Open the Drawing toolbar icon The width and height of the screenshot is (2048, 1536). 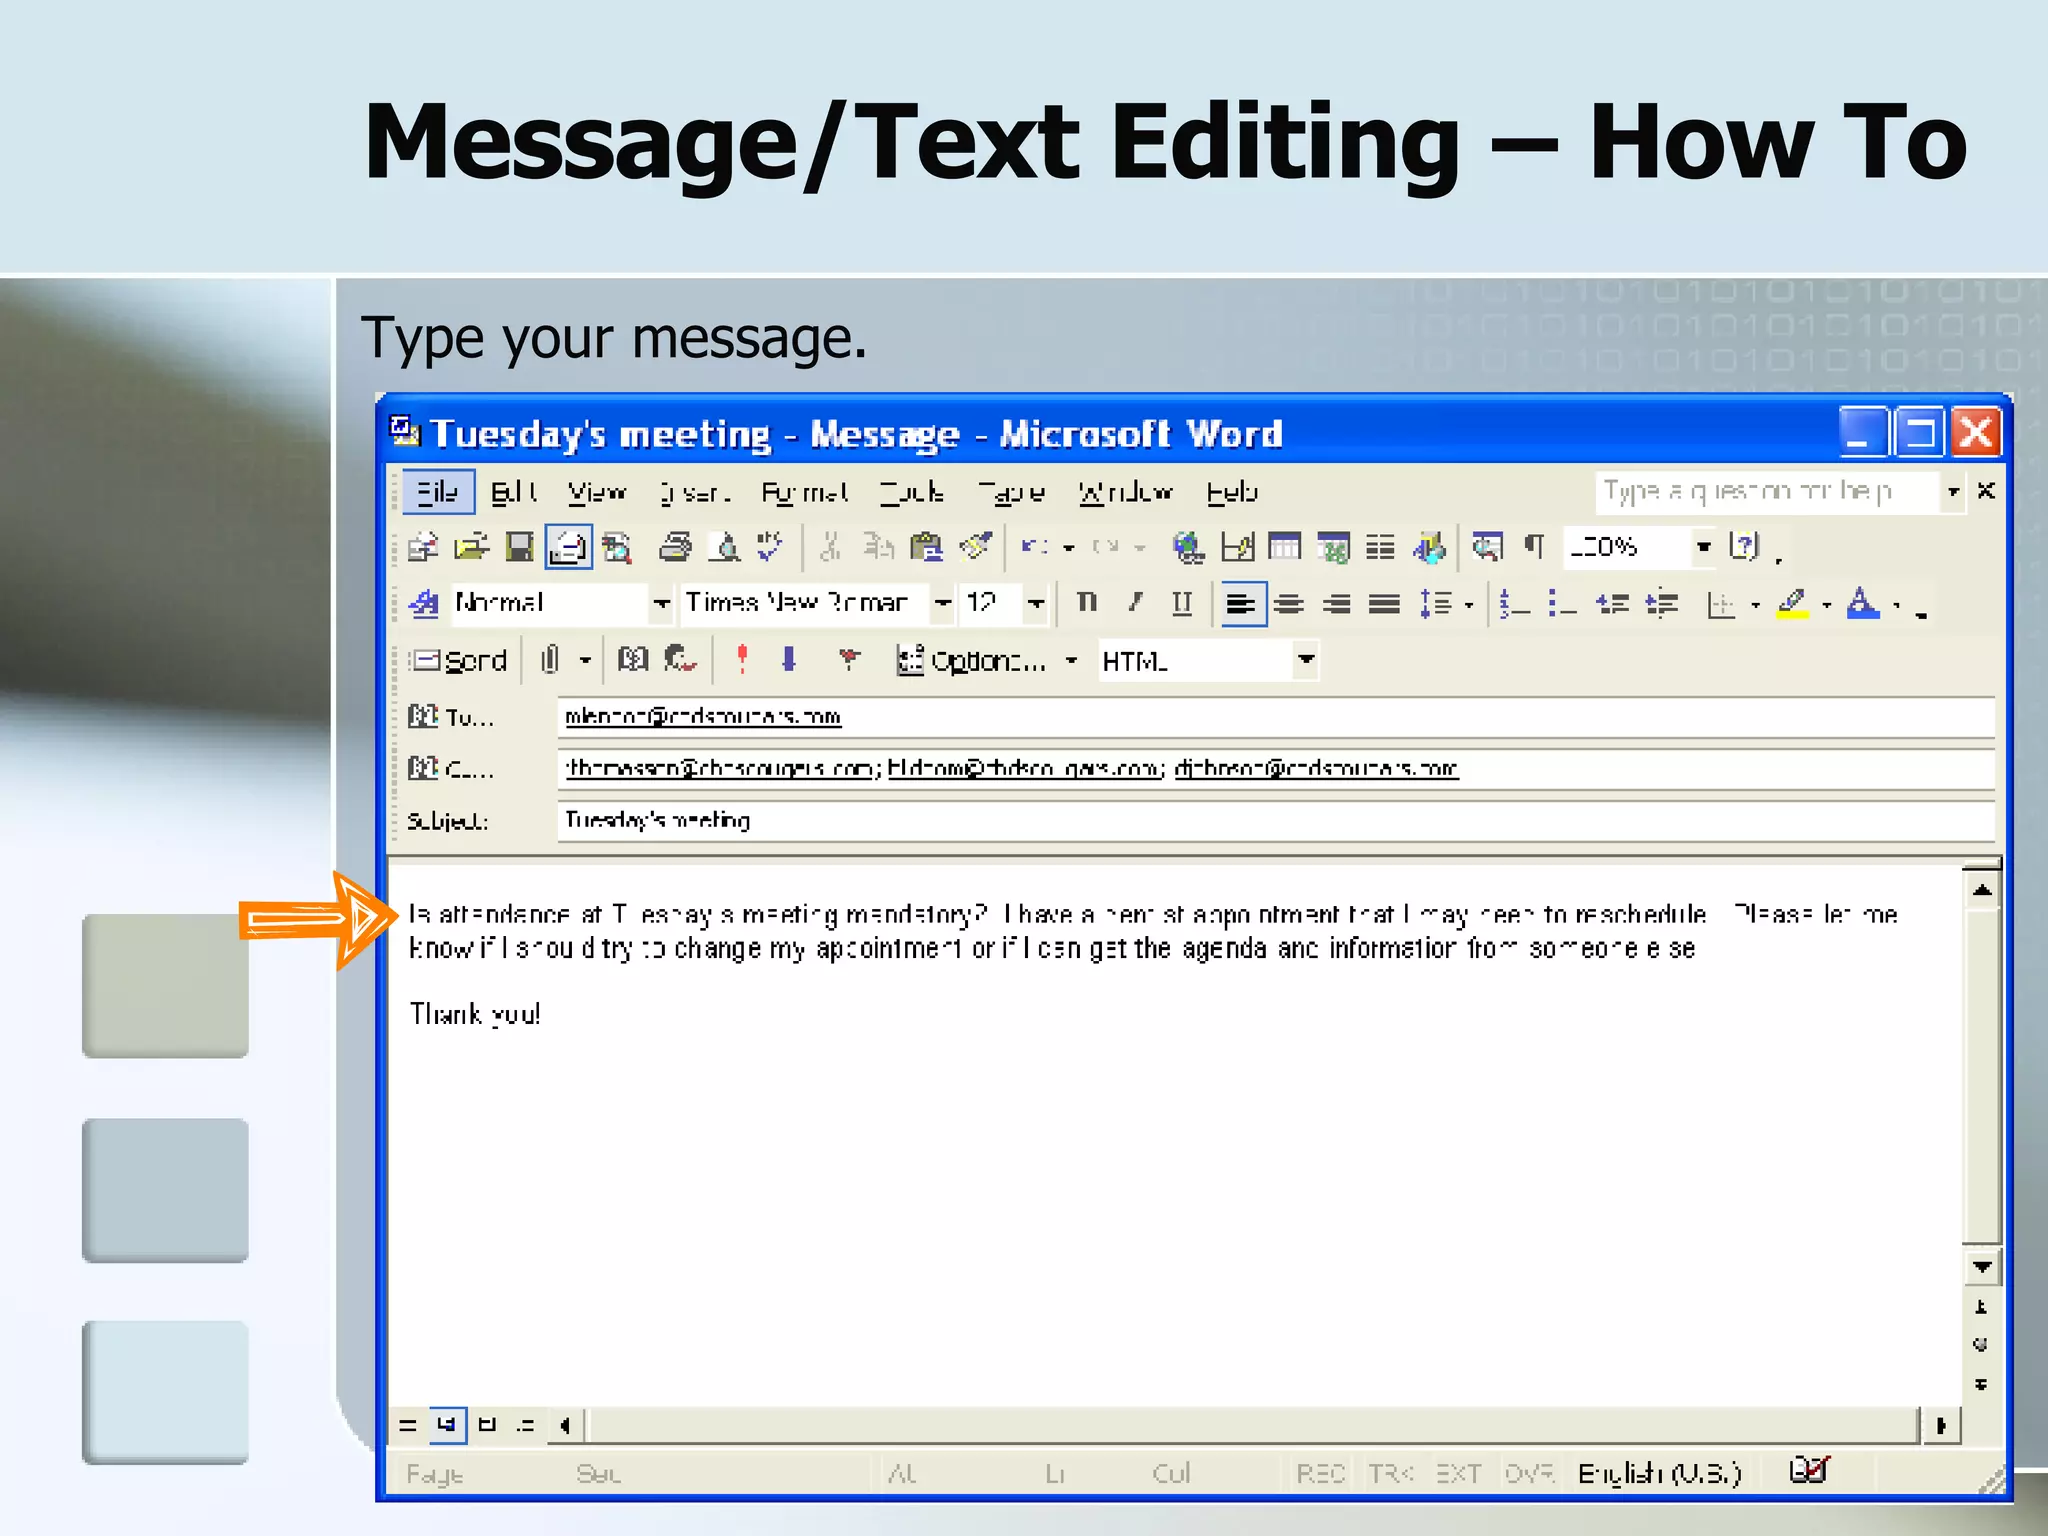coord(1429,547)
